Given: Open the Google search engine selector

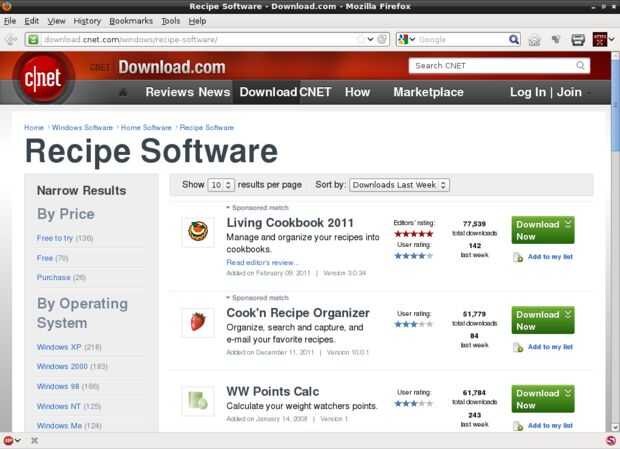Looking at the screenshot, I should [406, 40].
